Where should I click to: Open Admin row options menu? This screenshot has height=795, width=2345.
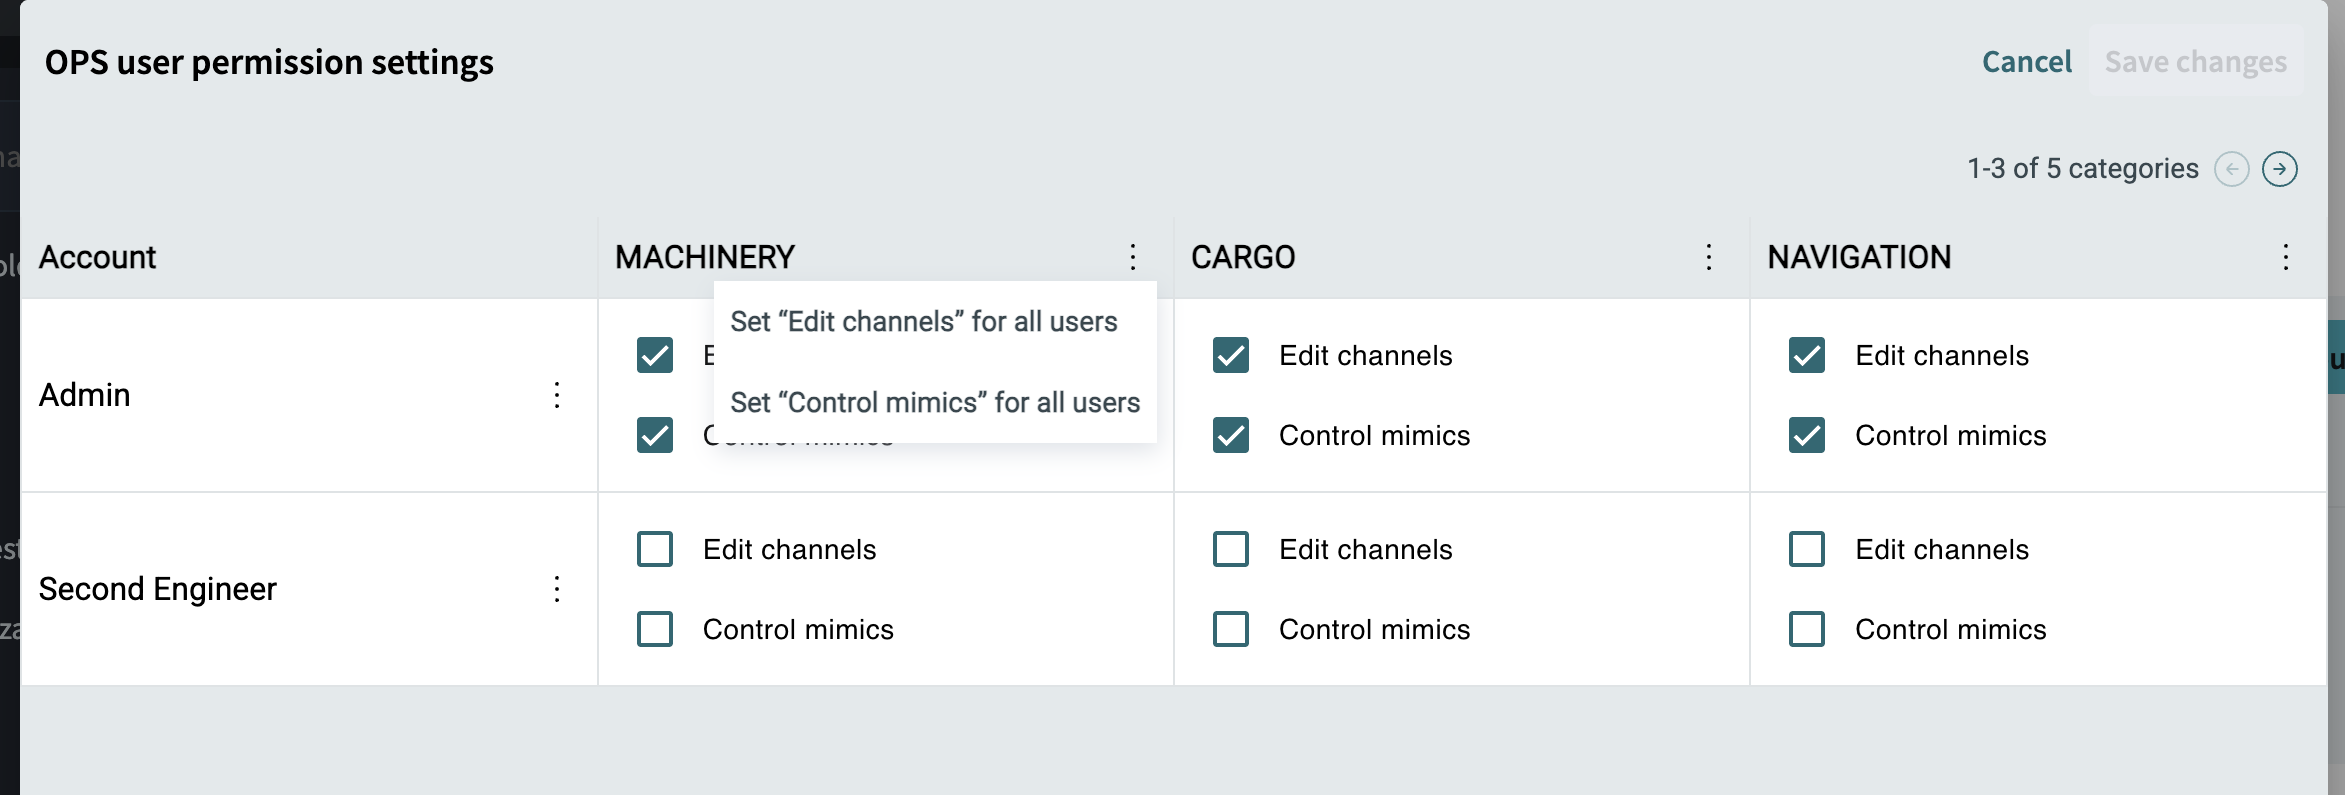(557, 395)
